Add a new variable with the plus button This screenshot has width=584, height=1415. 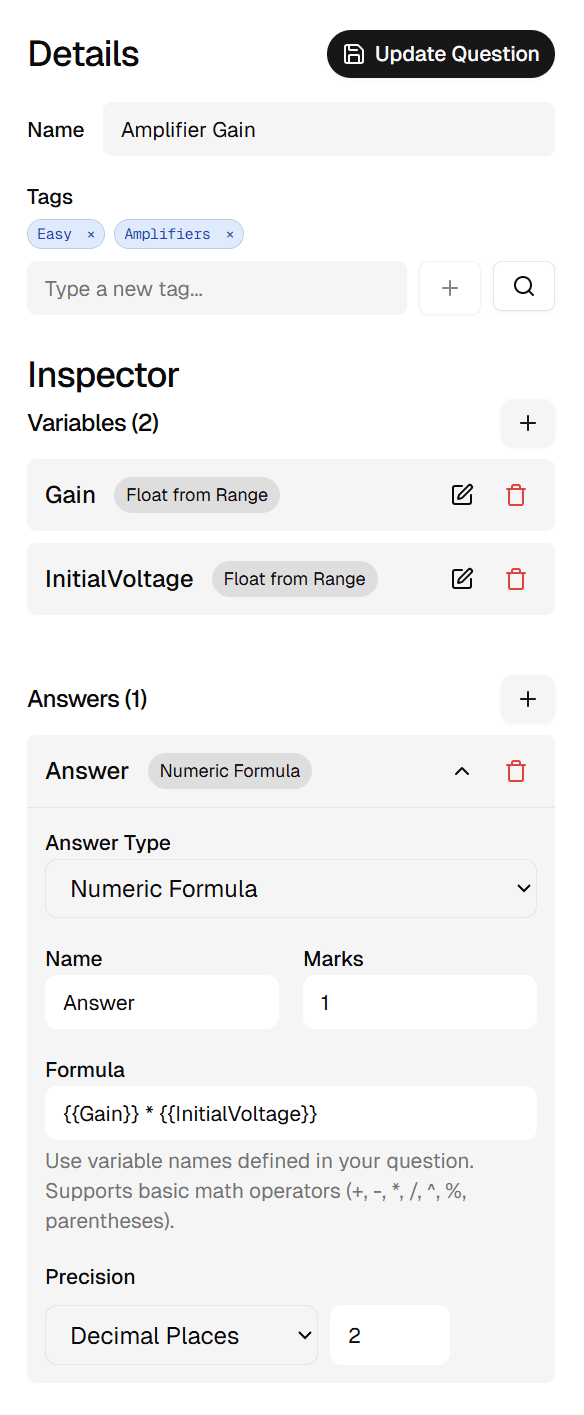(x=527, y=423)
